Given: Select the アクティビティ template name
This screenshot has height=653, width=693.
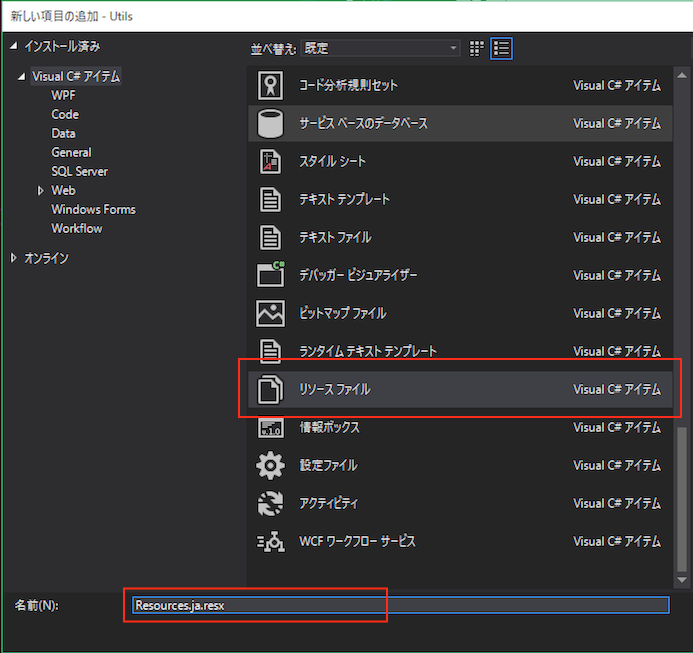Looking at the screenshot, I should [x=328, y=504].
